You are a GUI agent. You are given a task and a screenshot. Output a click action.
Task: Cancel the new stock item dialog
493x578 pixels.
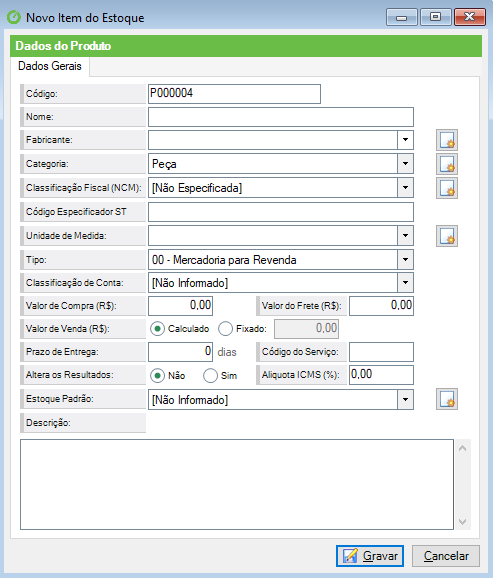click(446, 556)
